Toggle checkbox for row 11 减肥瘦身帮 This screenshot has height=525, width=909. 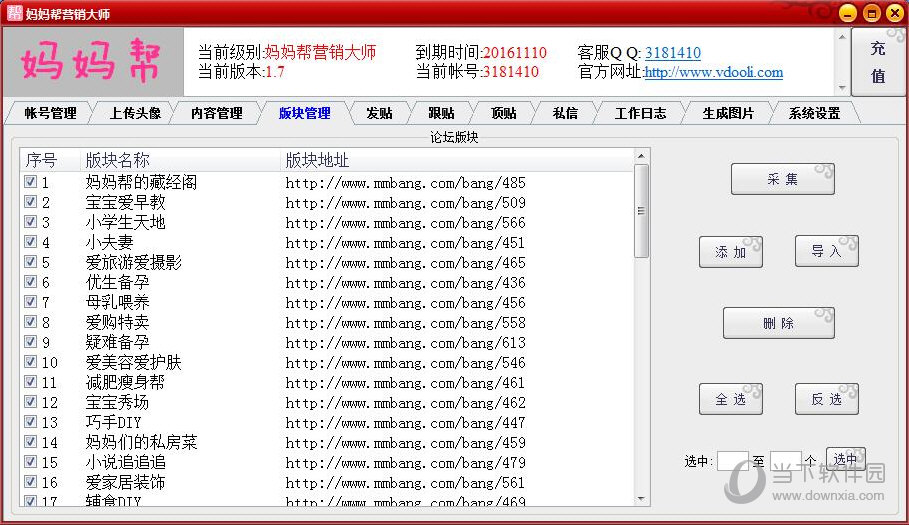[x=31, y=382]
